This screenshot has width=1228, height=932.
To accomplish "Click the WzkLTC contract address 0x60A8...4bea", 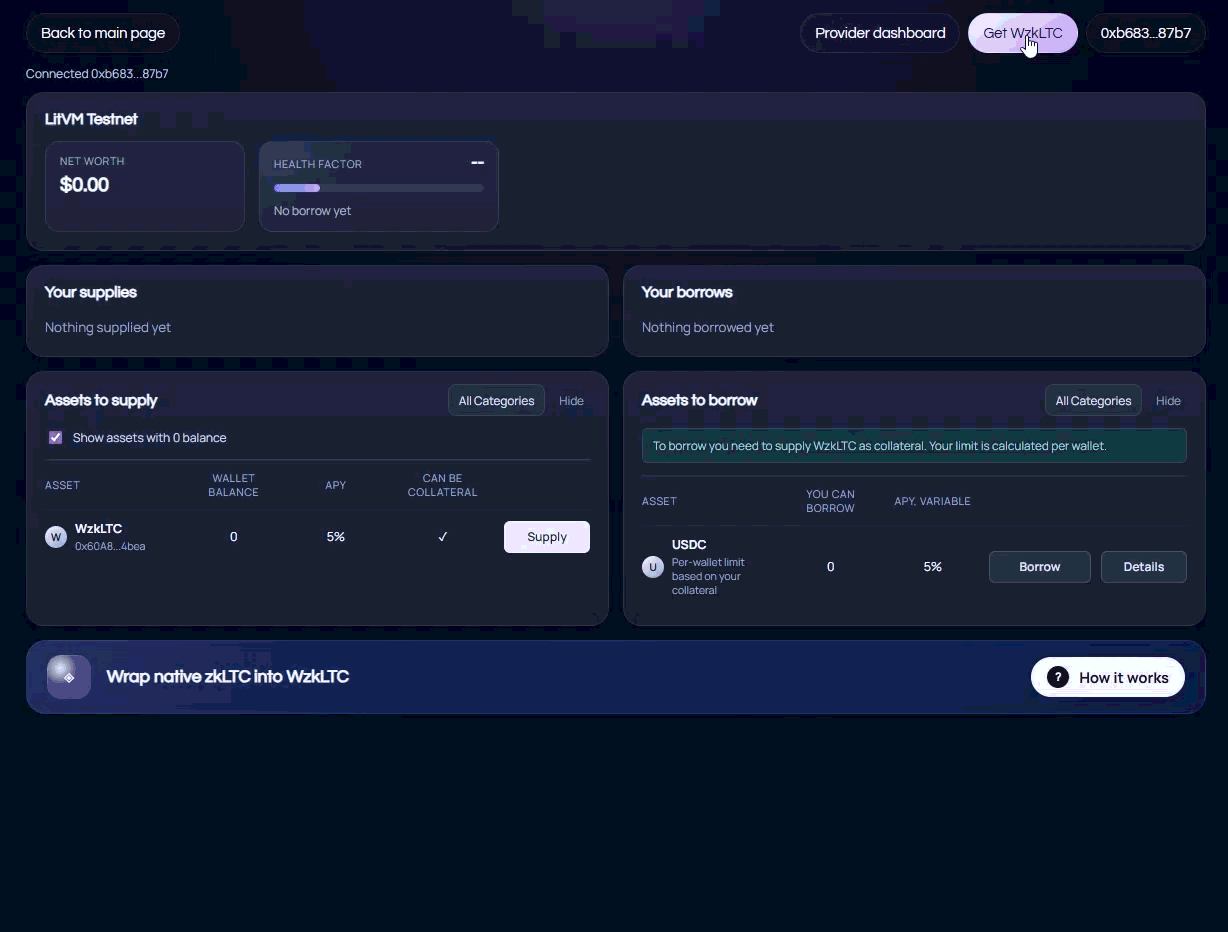I will [x=110, y=547].
